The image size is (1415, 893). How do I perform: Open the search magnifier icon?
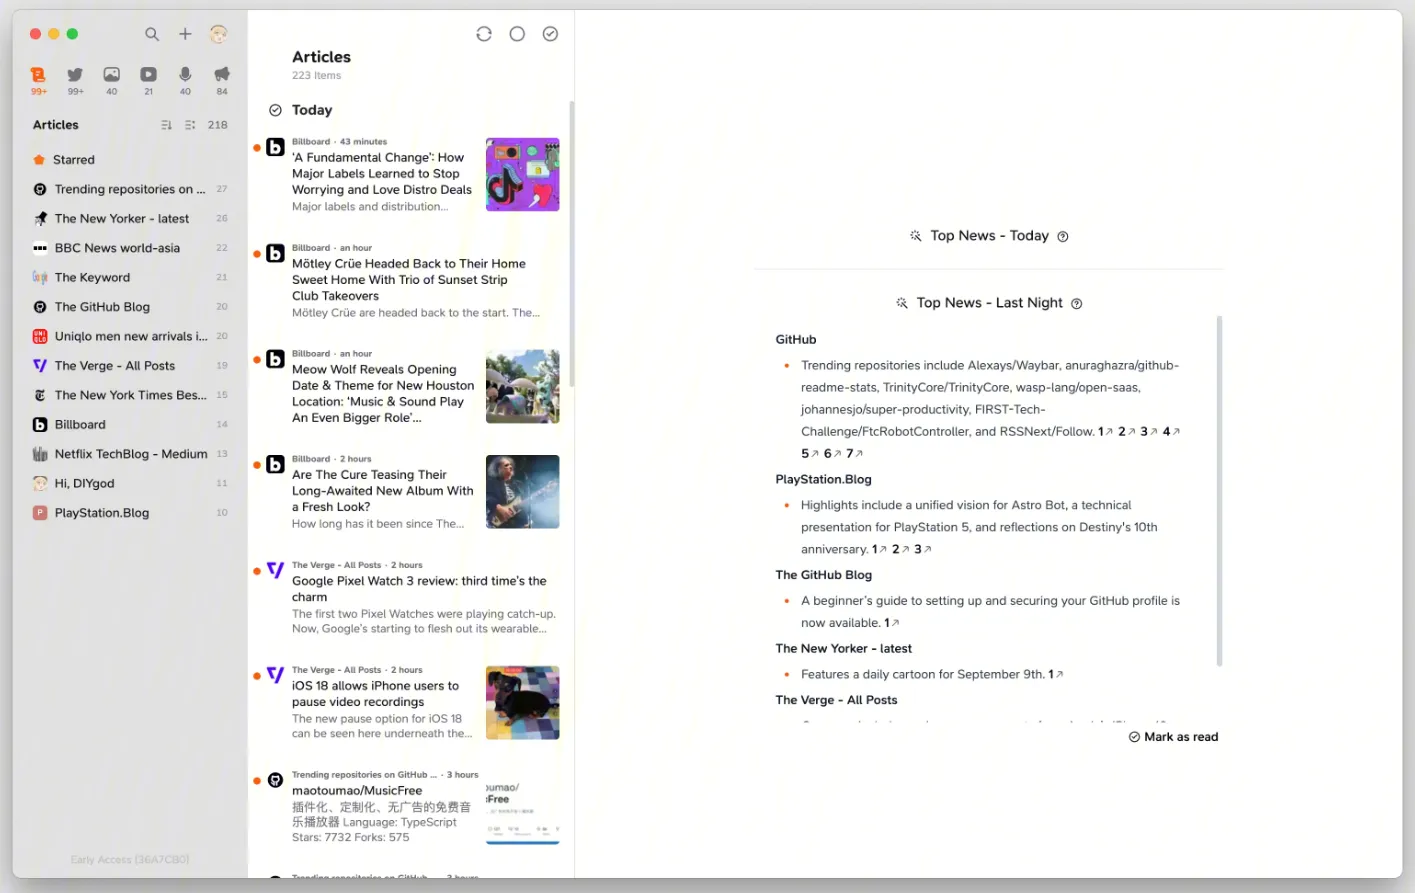pyautogui.click(x=152, y=34)
